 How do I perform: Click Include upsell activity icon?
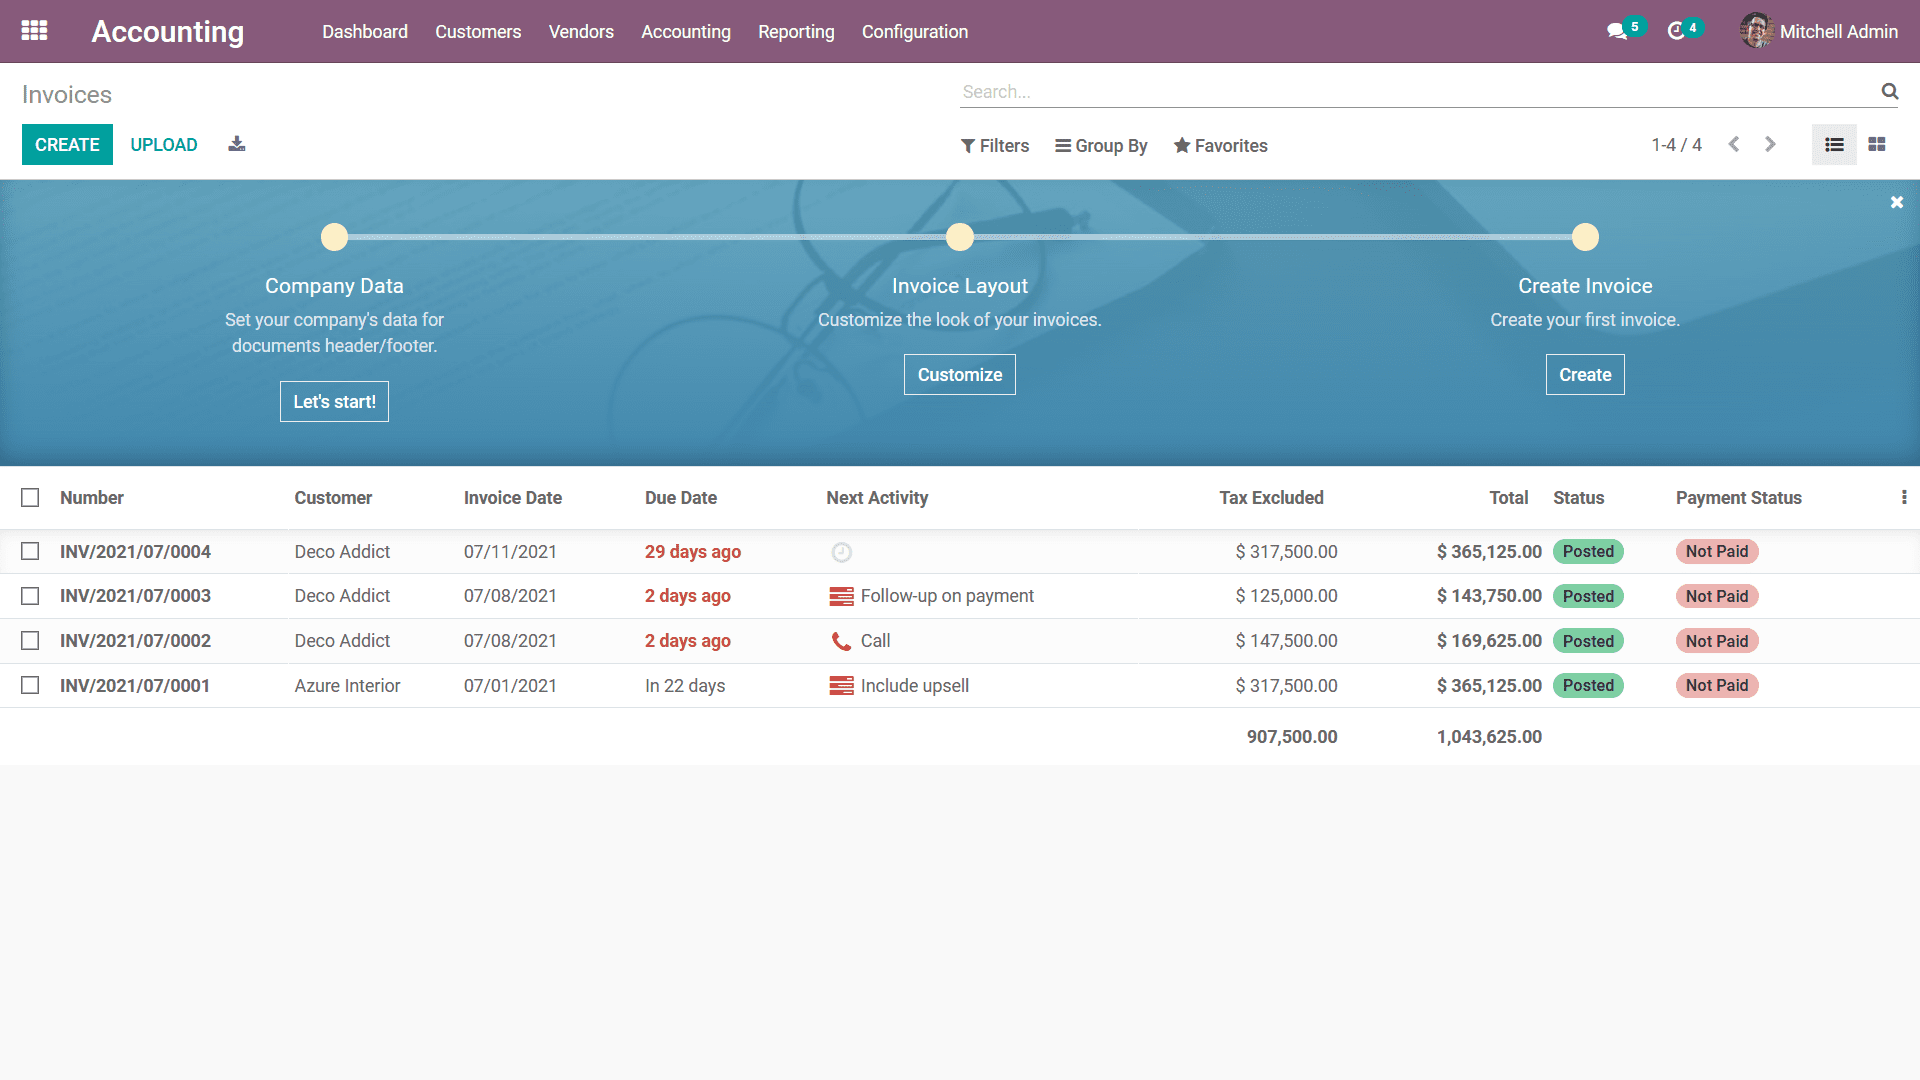pos(842,686)
